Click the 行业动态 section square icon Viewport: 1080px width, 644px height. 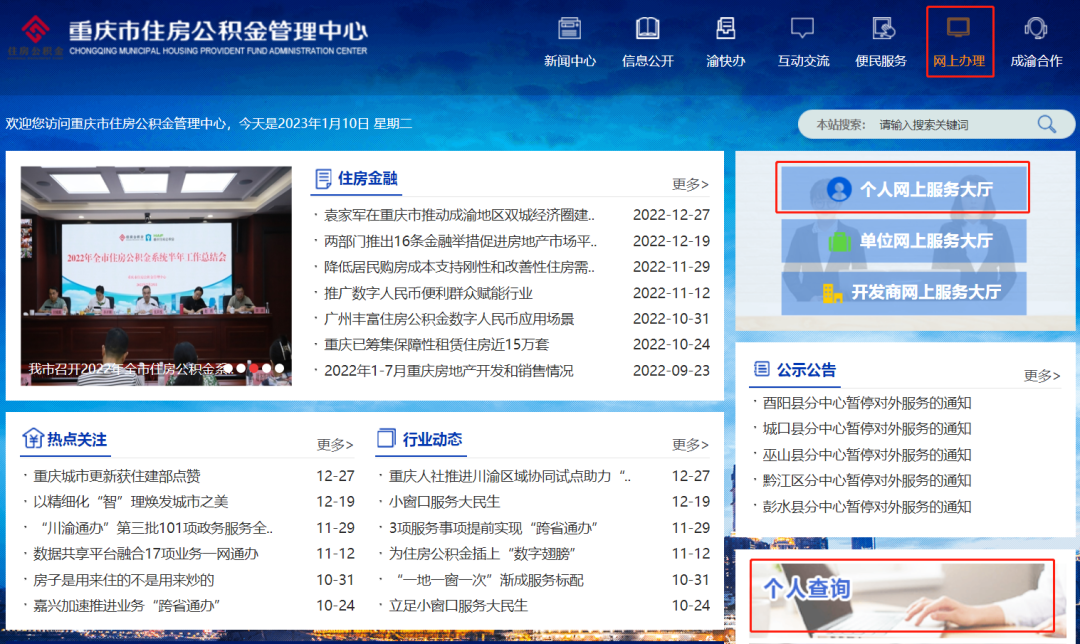(386, 438)
